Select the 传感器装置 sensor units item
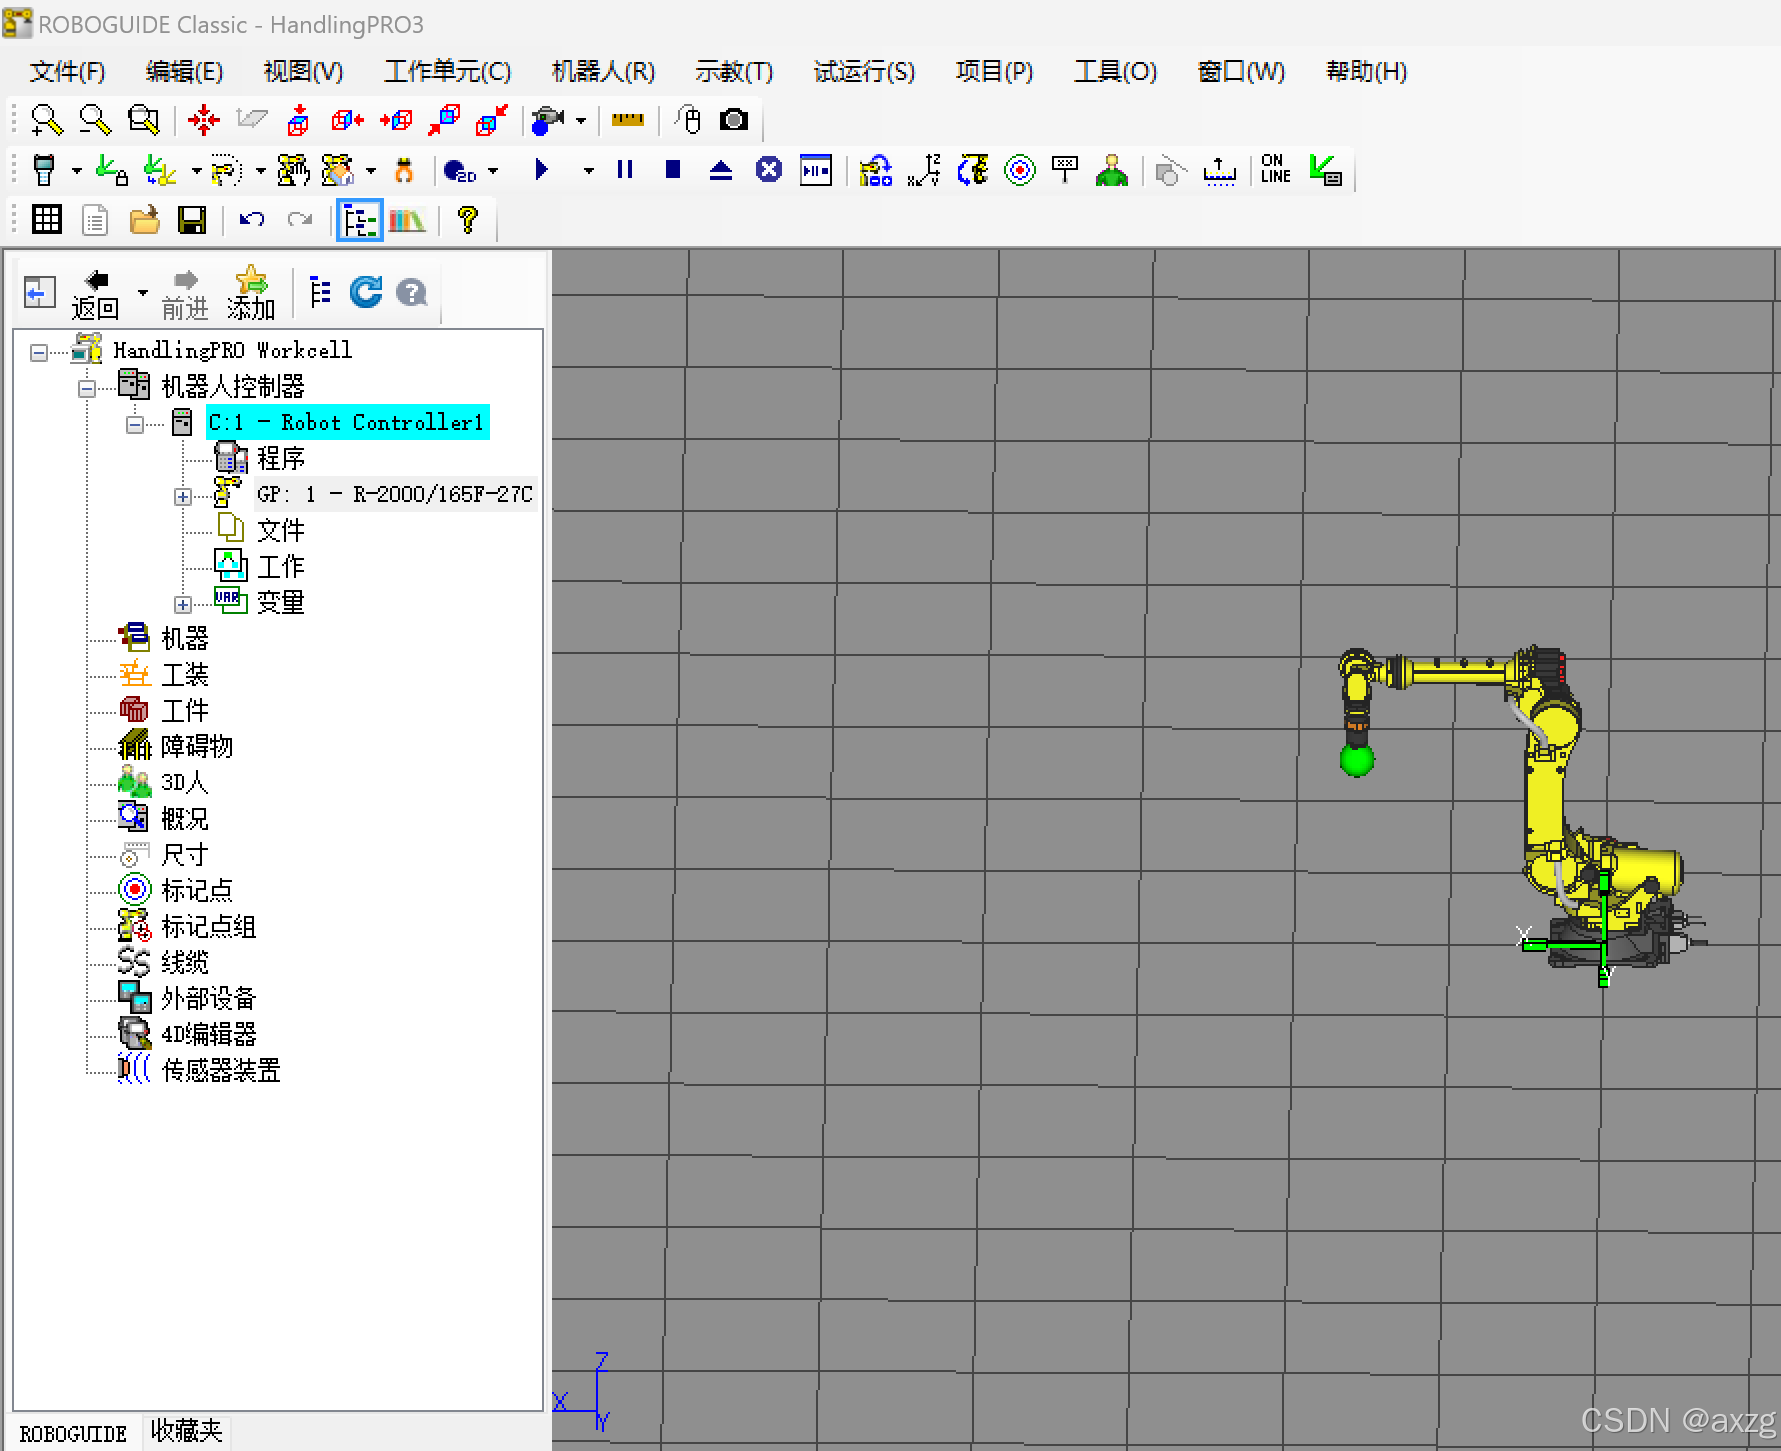 point(220,1070)
